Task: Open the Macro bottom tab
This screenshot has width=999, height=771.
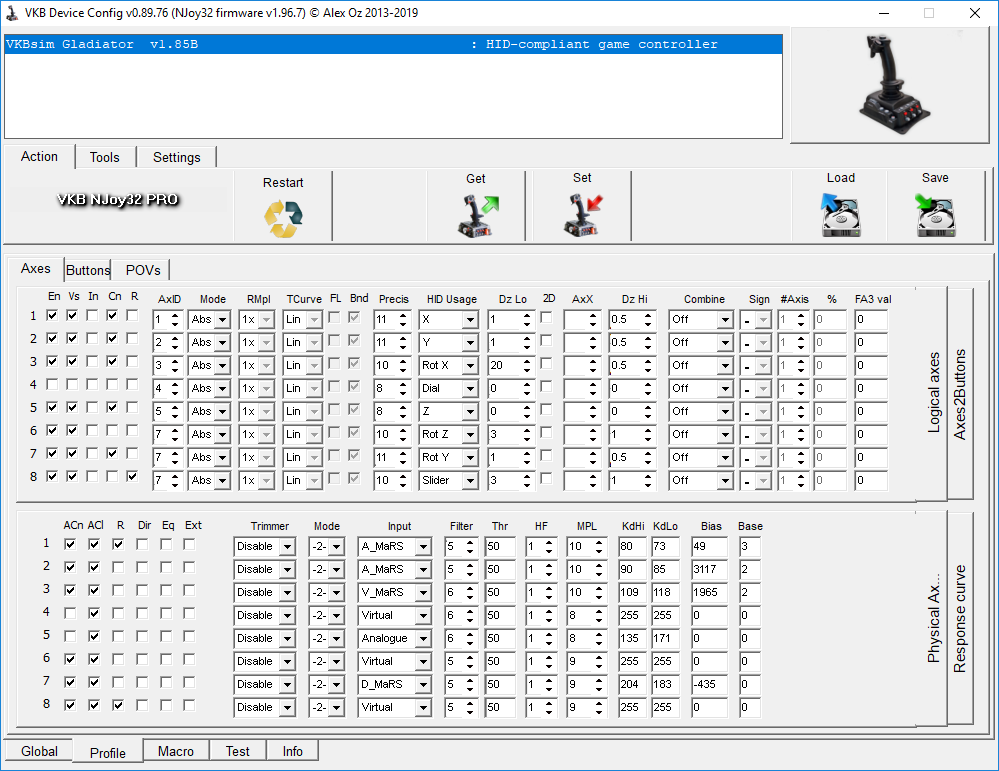Action: click(176, 751)
